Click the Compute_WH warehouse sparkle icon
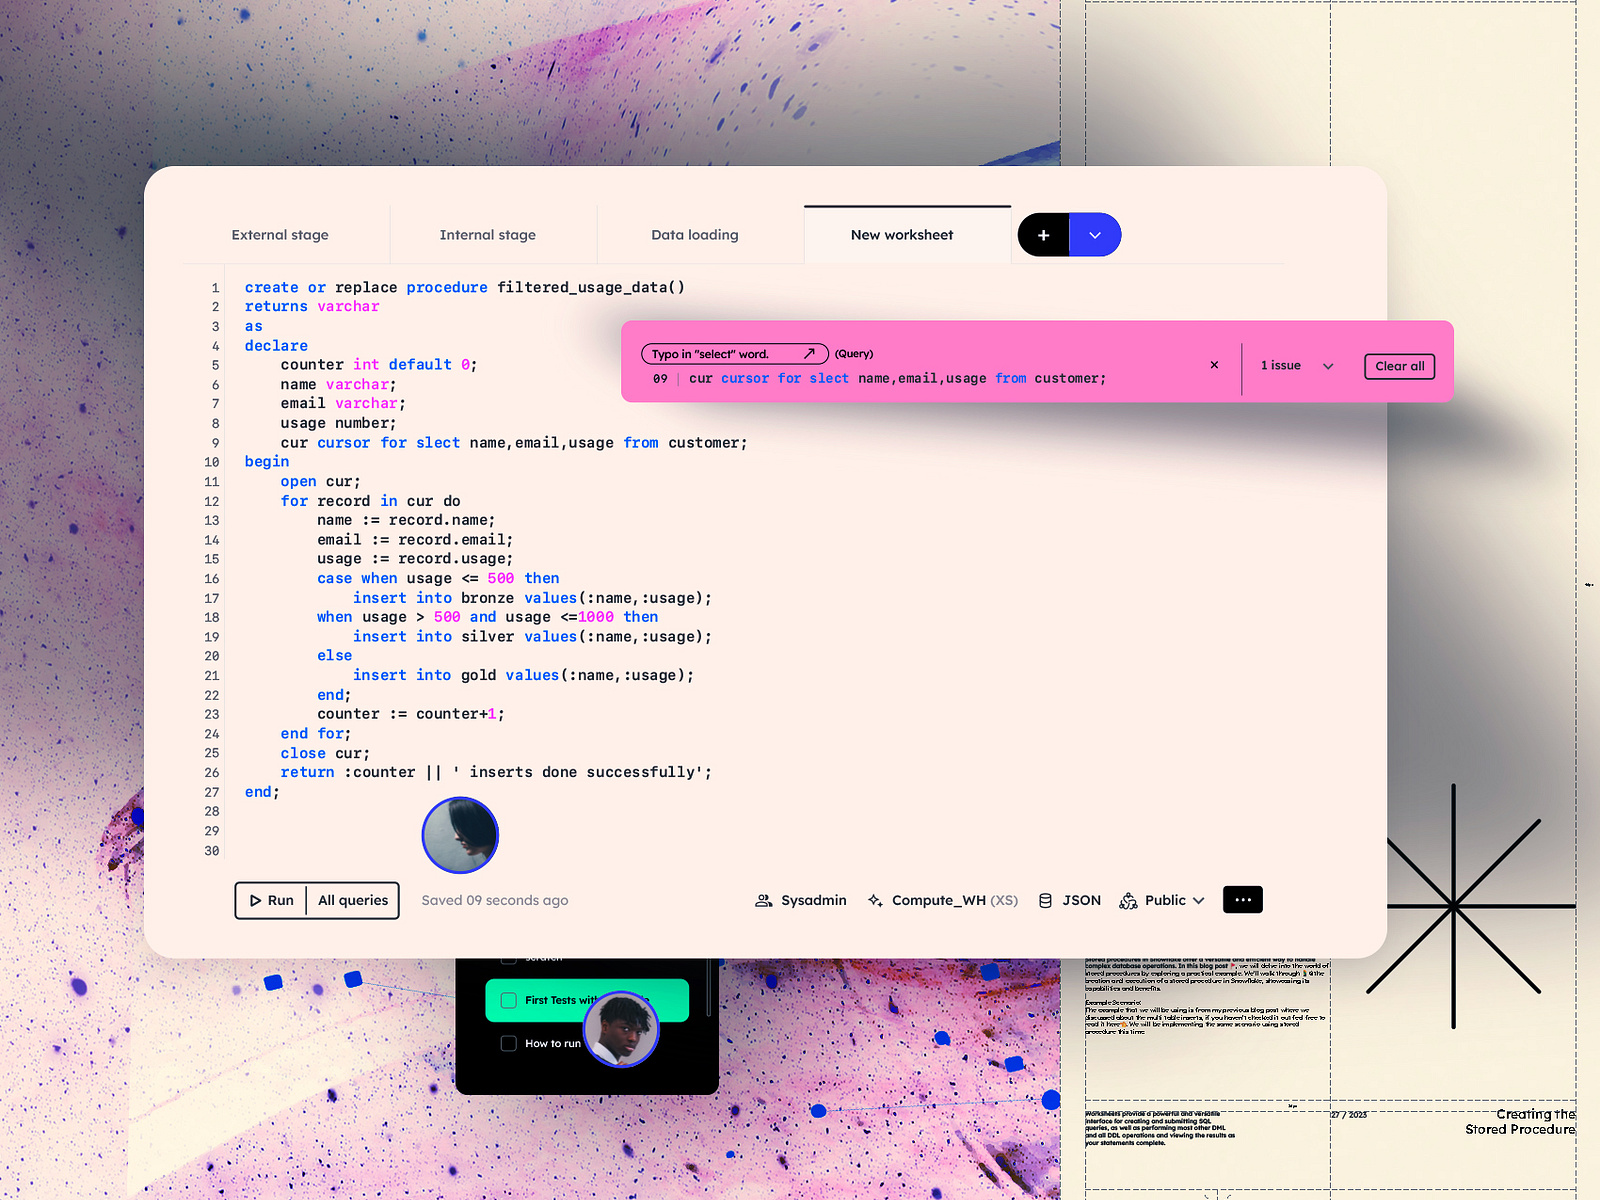The image size is (1600, 1200). pos(876,900)
